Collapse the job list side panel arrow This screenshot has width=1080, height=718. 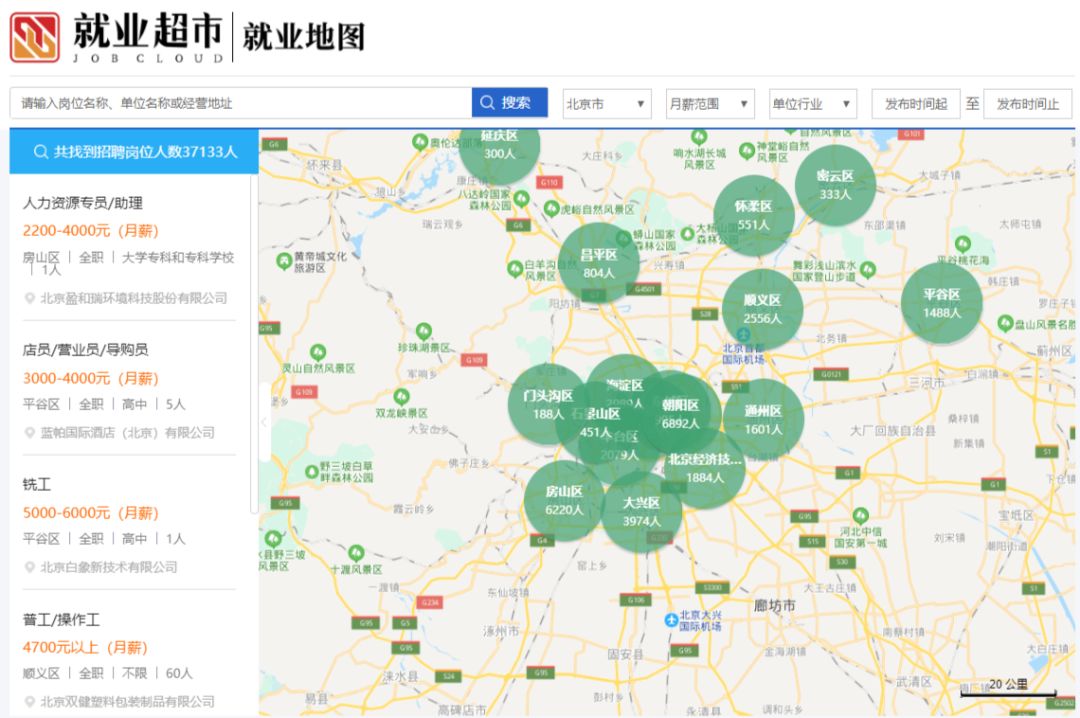(264, 422)
